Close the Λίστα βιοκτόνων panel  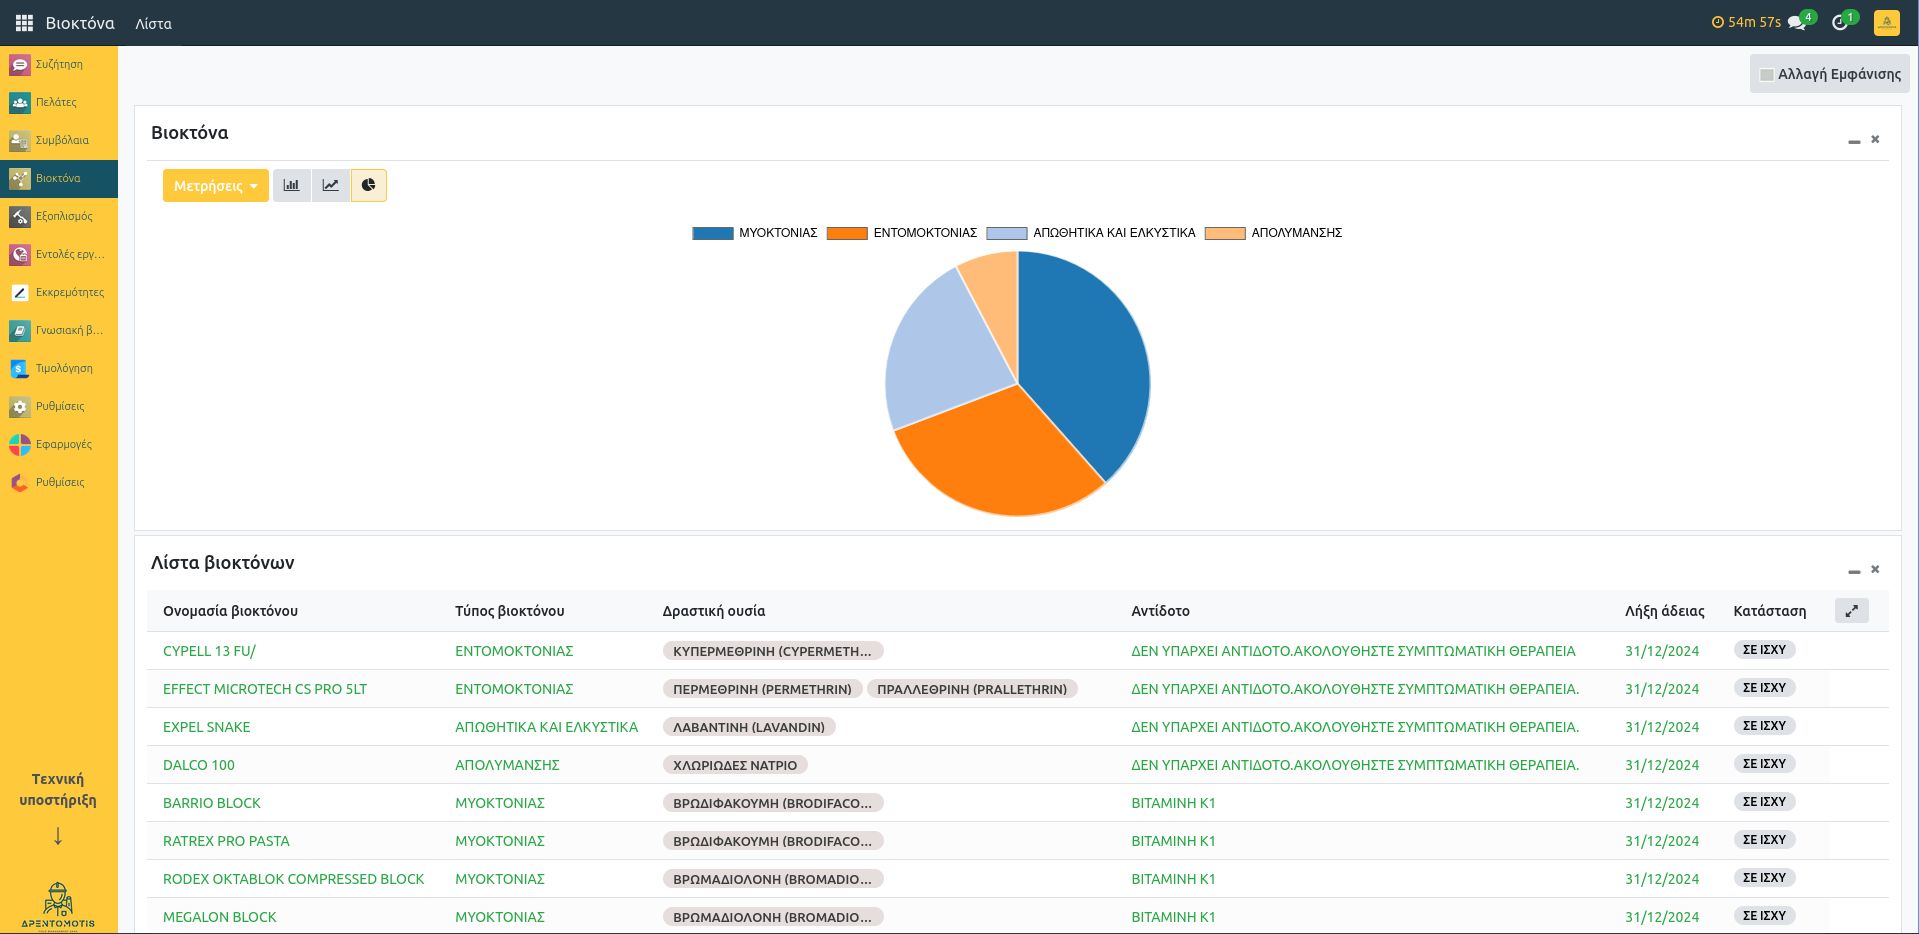tap(1875, 569)
